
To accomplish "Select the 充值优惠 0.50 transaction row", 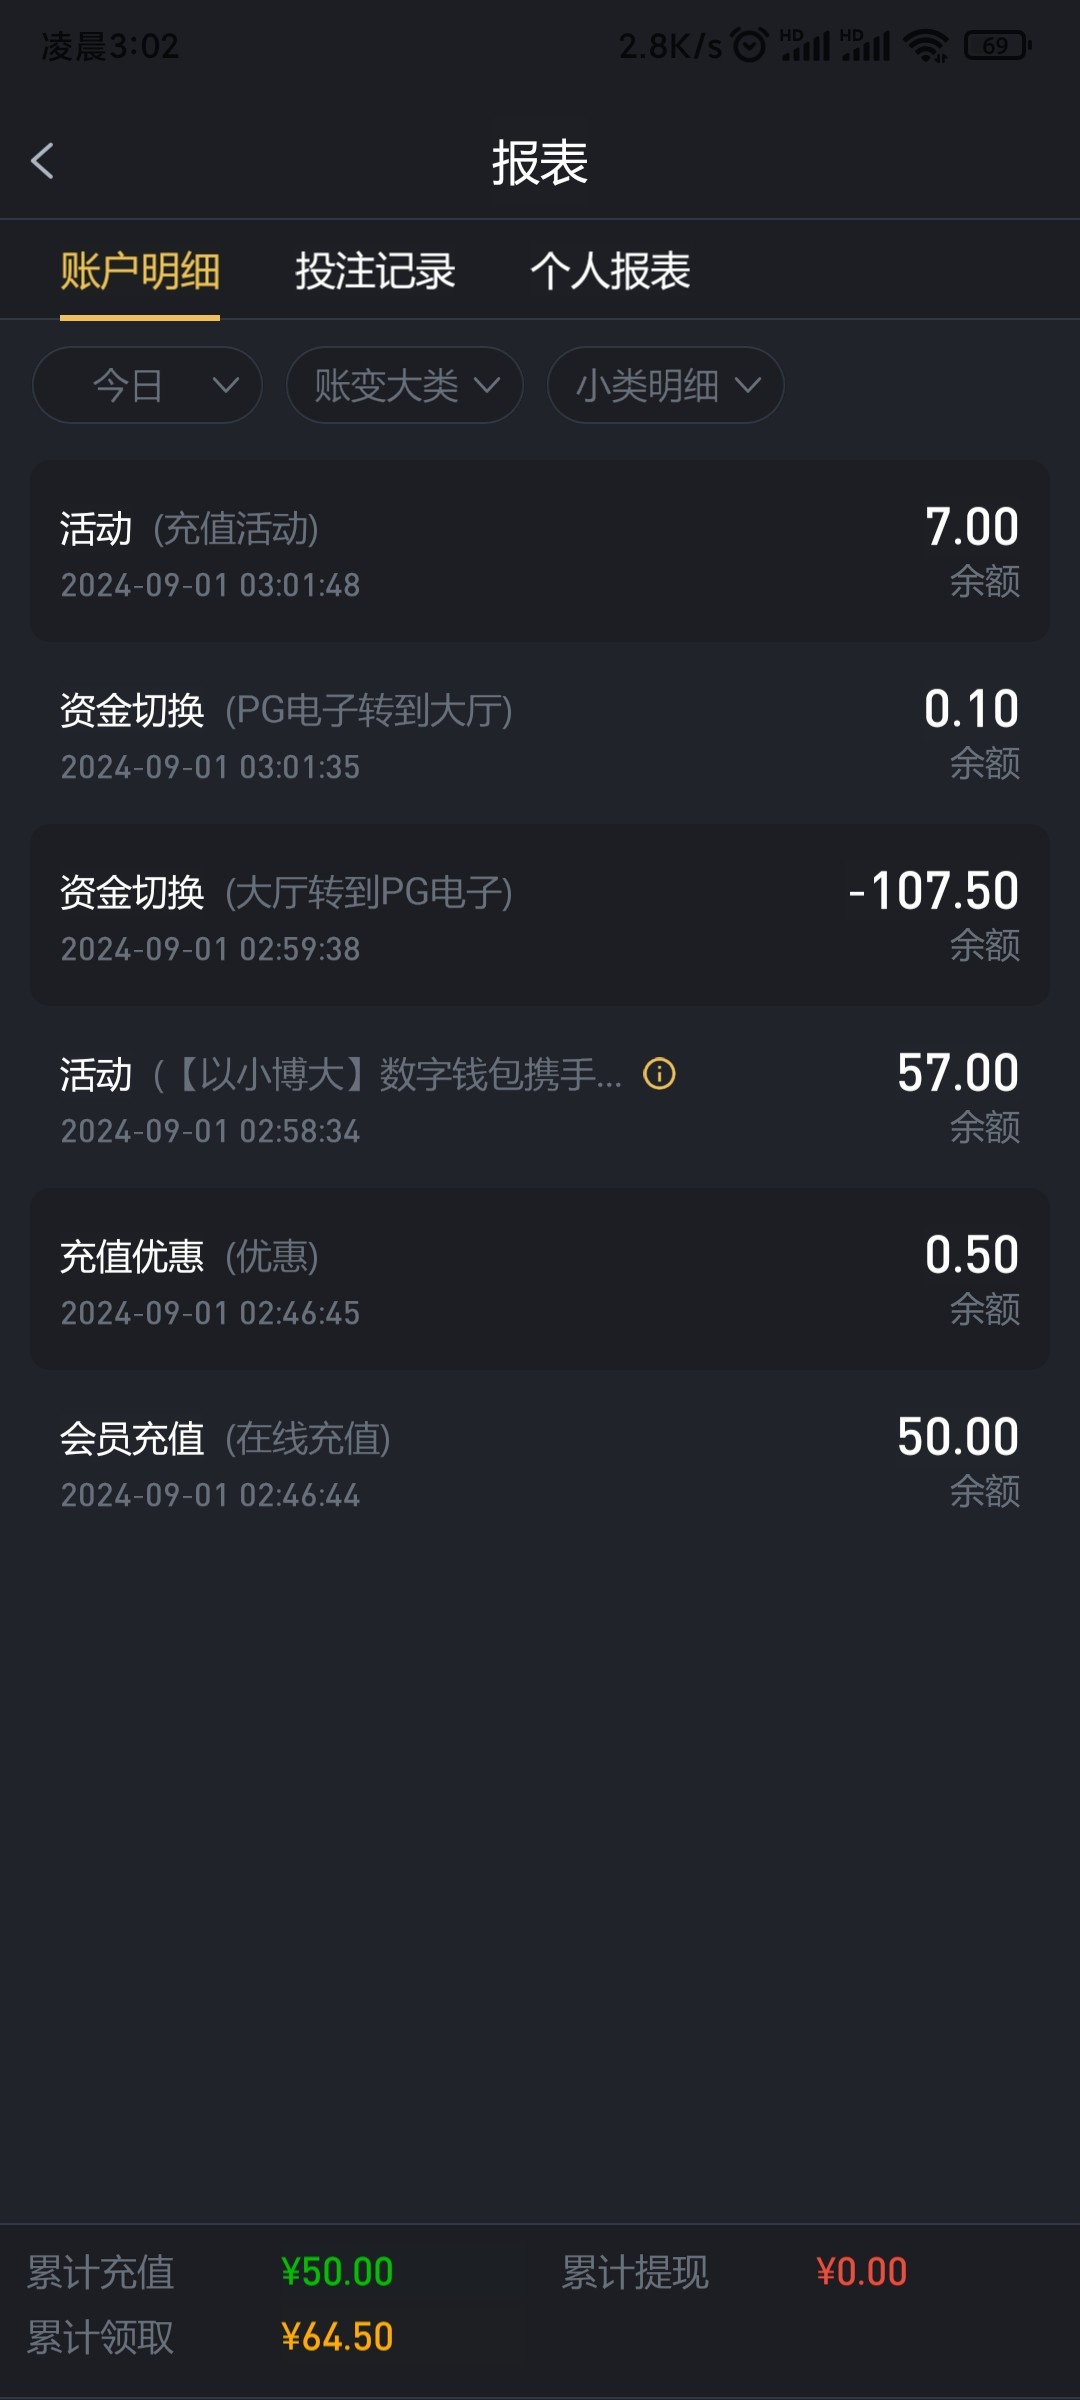I will [540, 1279].
